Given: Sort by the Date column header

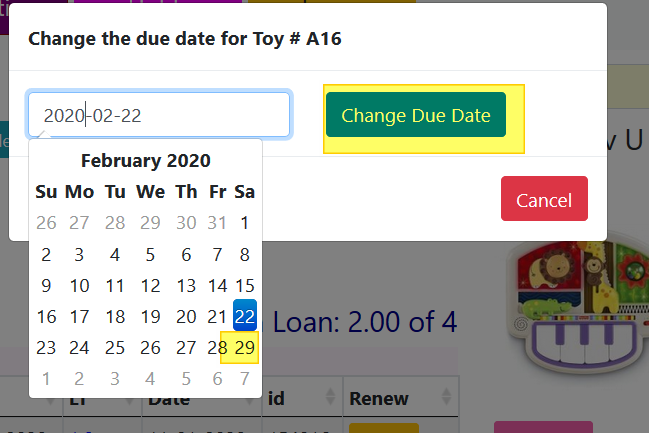Looking at the screenshot, I should [189, 399].
